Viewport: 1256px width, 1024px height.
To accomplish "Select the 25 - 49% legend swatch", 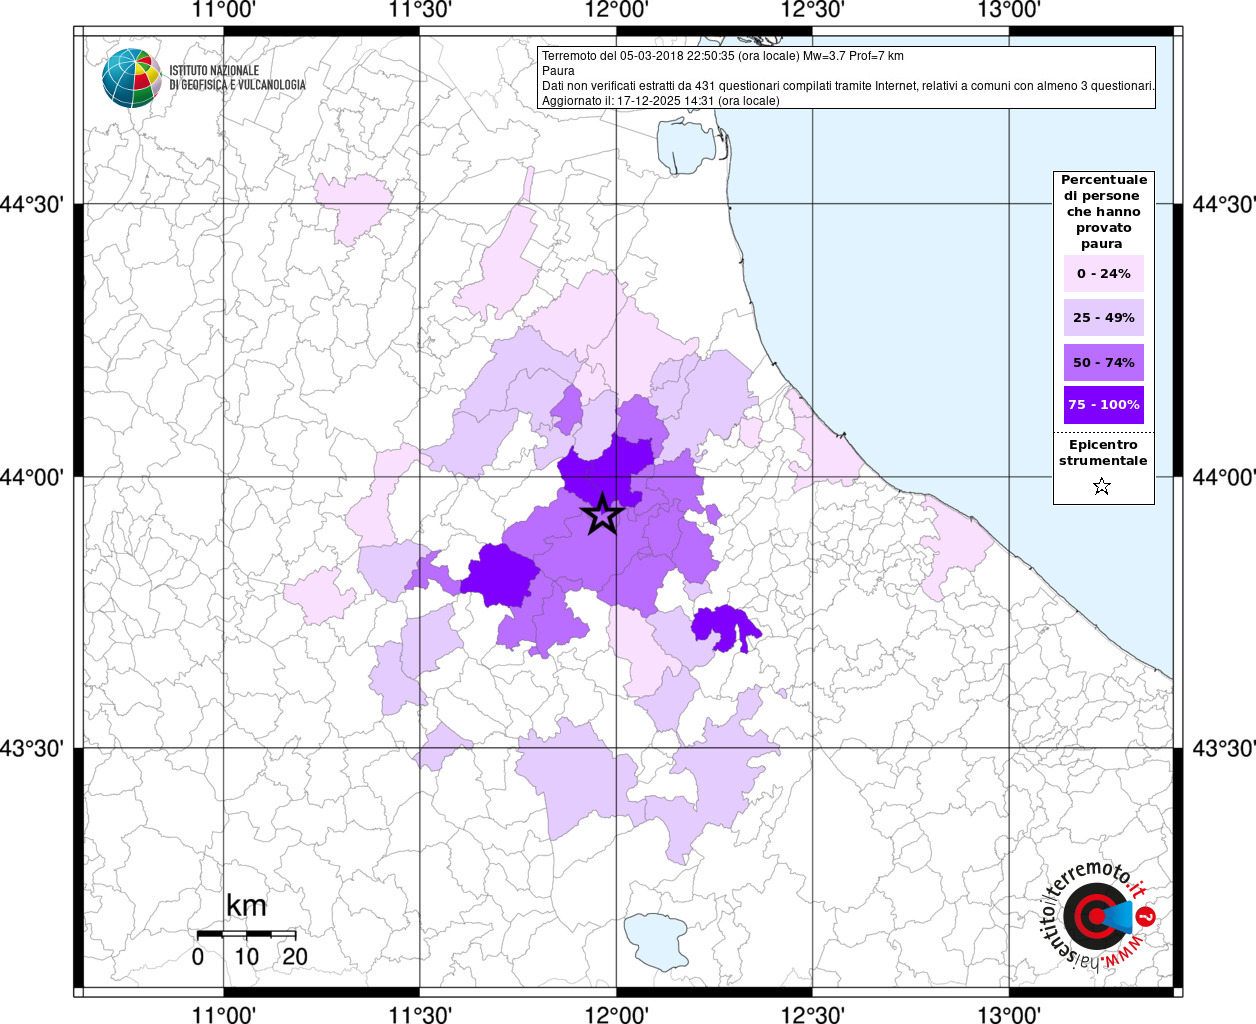I will click(1103, 318).
